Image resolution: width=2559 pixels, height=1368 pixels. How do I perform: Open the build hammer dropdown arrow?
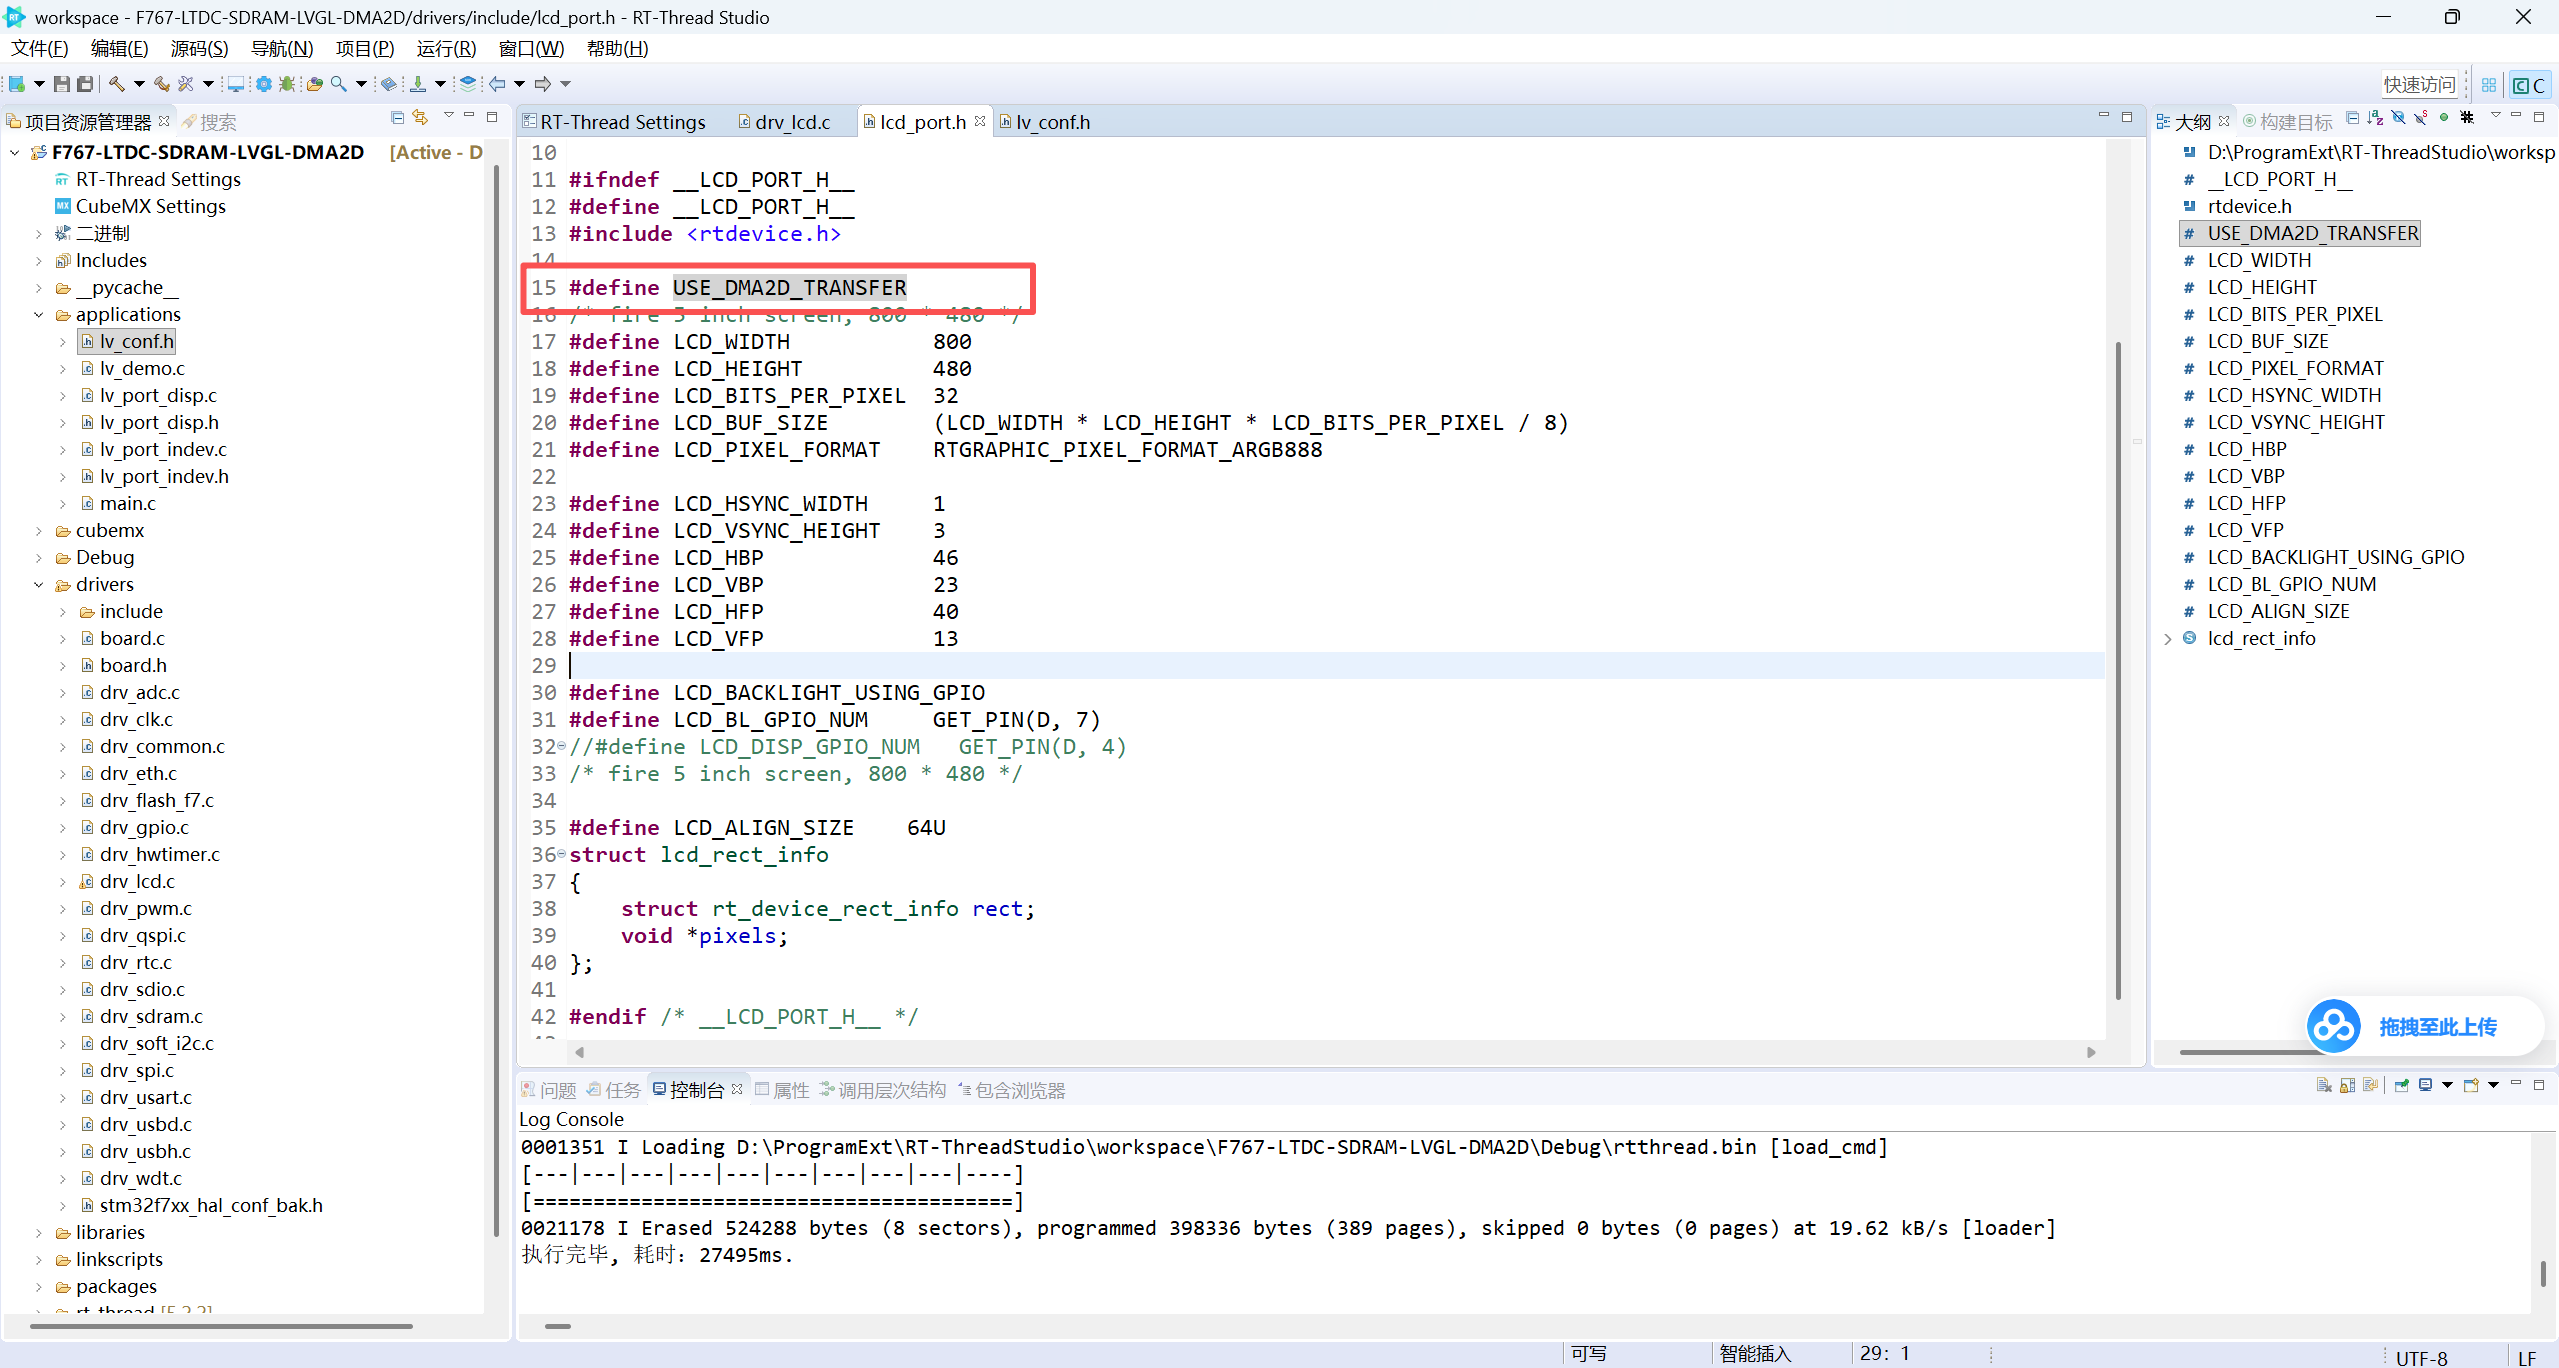[x=139, y=84]
